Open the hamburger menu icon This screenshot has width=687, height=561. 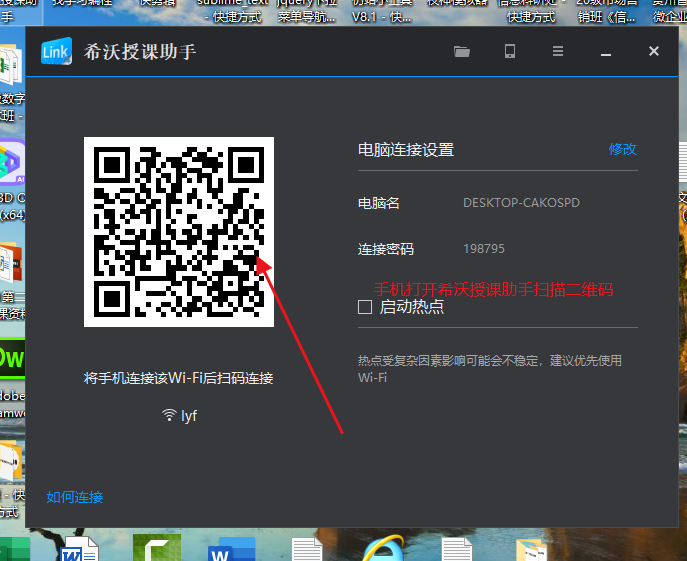pyautogui.click(x=558, y=51)
